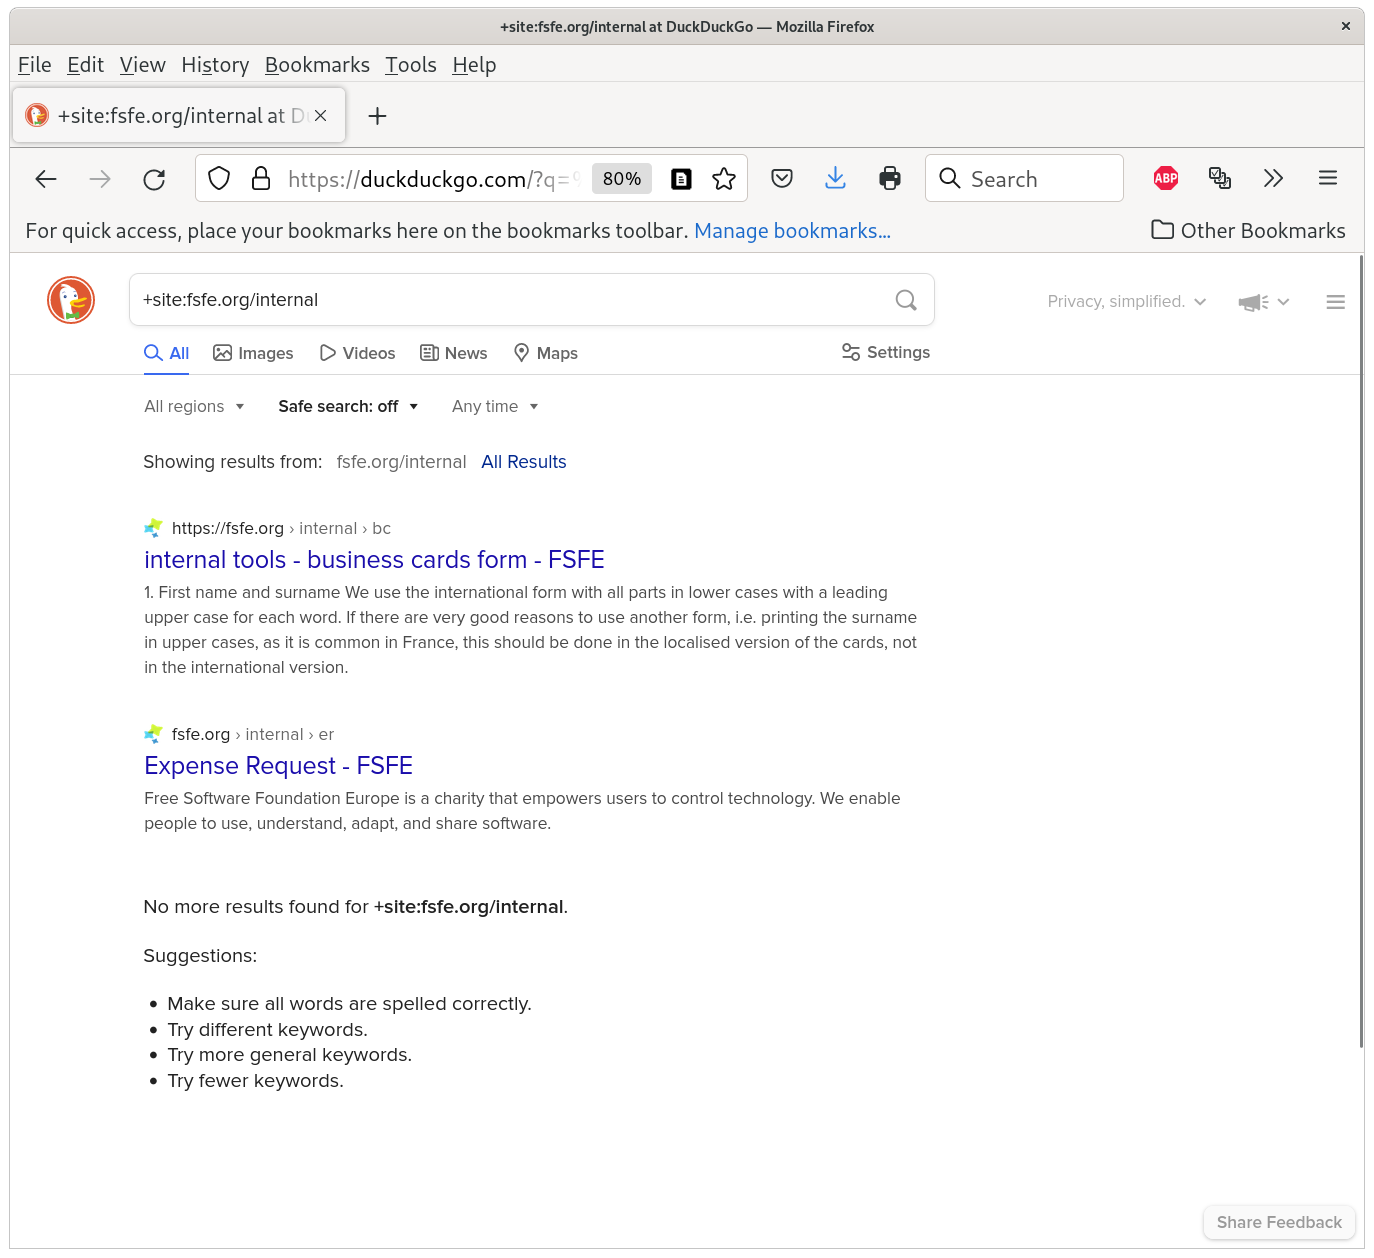
Task: Open the Bookmarks menu
Action: (317, 65)
